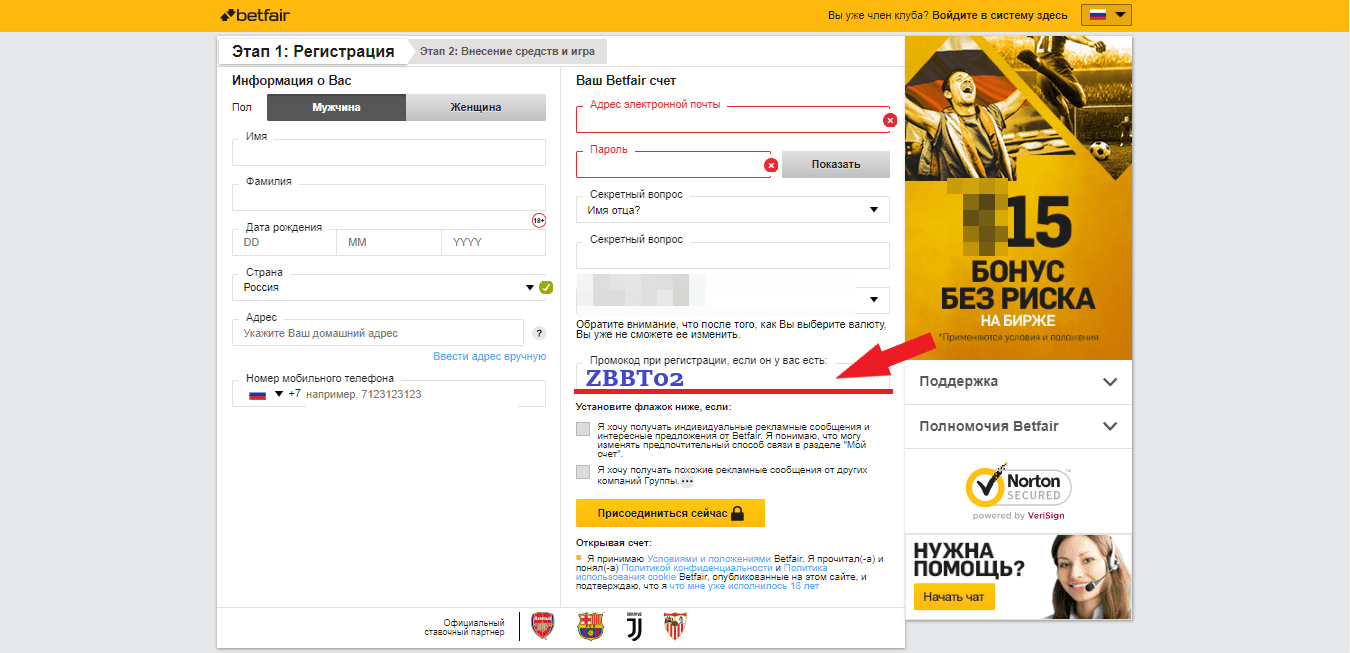Click the secret question answer field

[733, 255]
